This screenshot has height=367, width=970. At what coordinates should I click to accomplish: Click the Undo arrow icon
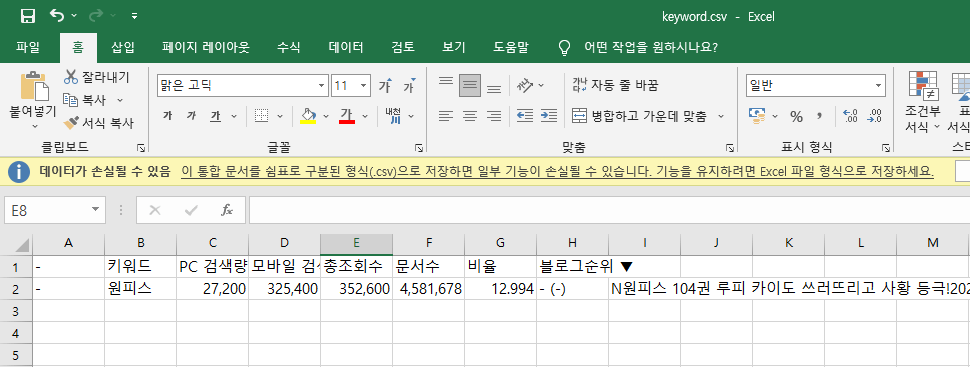56,15
